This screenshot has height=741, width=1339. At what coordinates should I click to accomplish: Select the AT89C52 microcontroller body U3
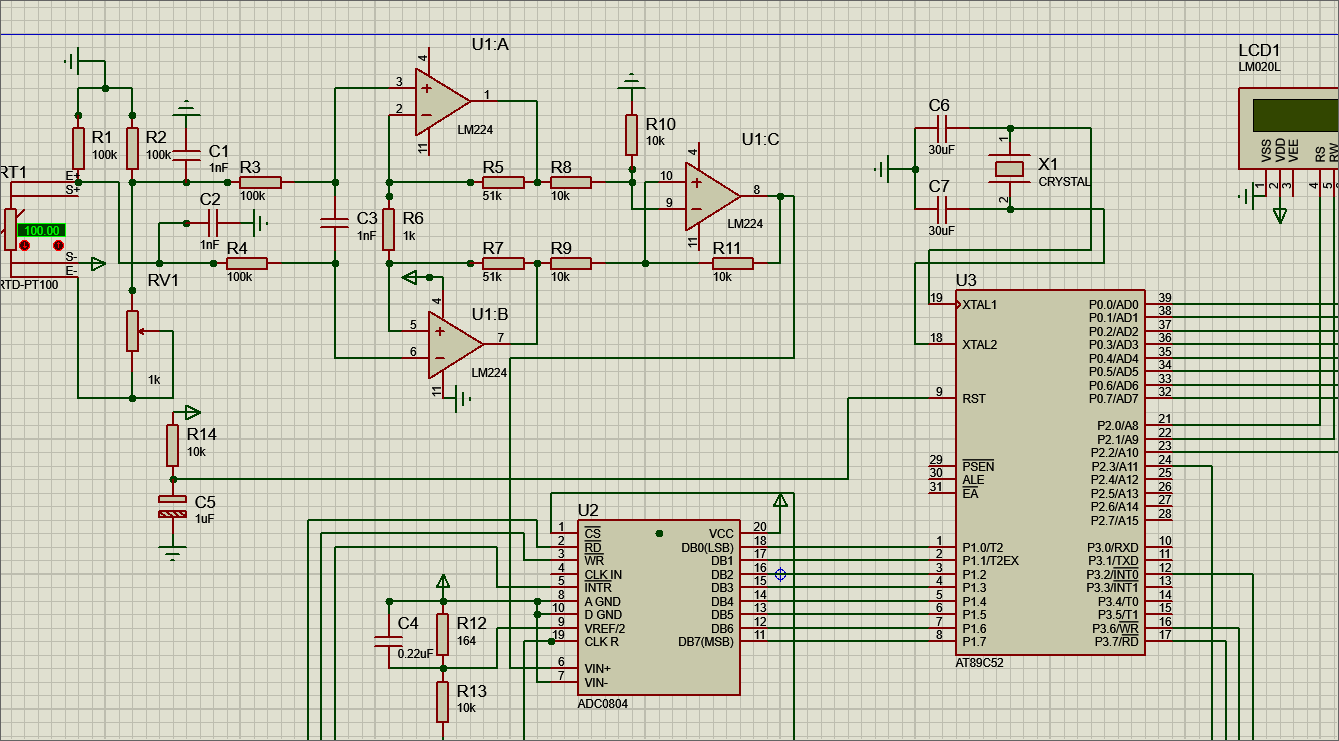pyautogui.click(x=1049, y=473)
